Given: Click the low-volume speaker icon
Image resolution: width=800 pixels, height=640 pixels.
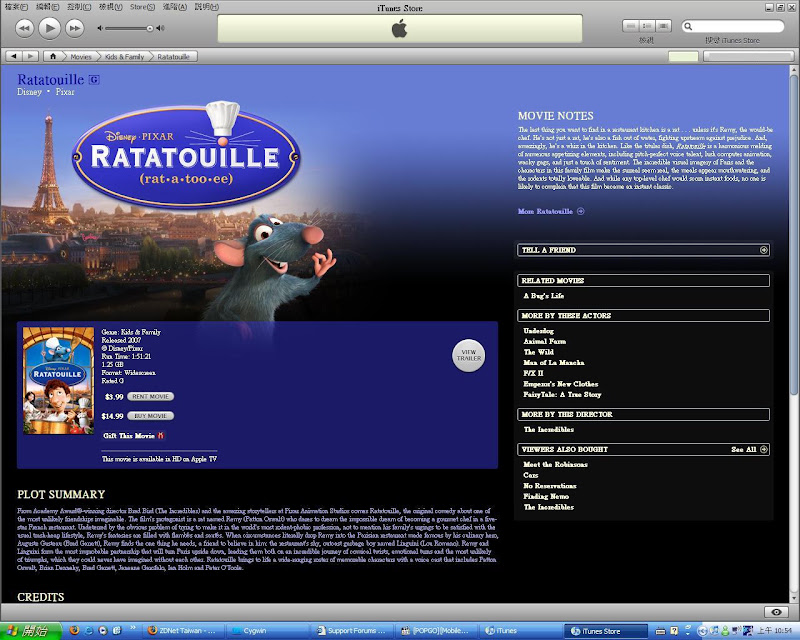Looking at the screenshot, I should tap(100, 28).
